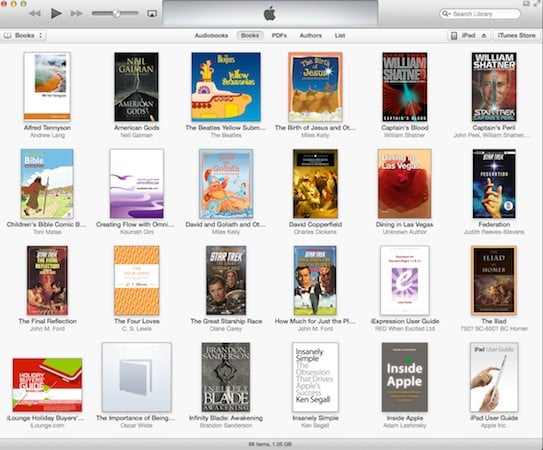Image resolution: width=543 pixels, height=450 pixels.
Task: Select the Federation book cover
Action: click(x=494, y=183)
